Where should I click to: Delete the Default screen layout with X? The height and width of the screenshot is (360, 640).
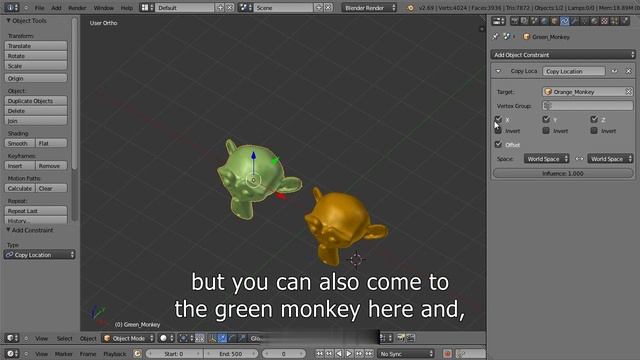[230, 7]
